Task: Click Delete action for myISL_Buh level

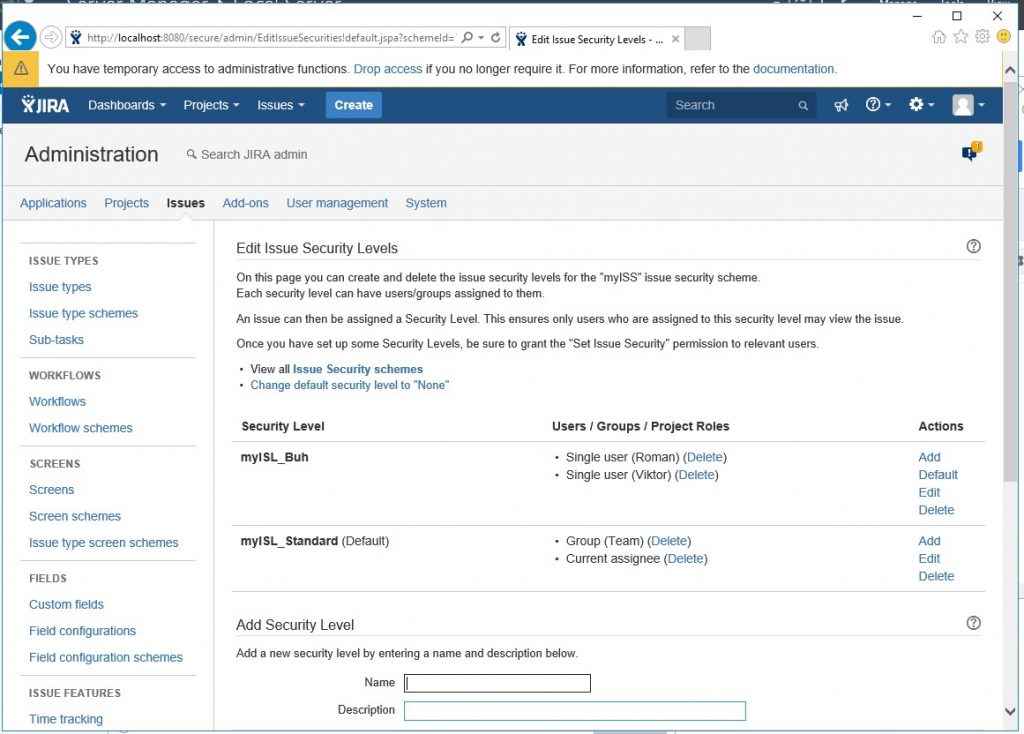Action: tap(936, 510)
